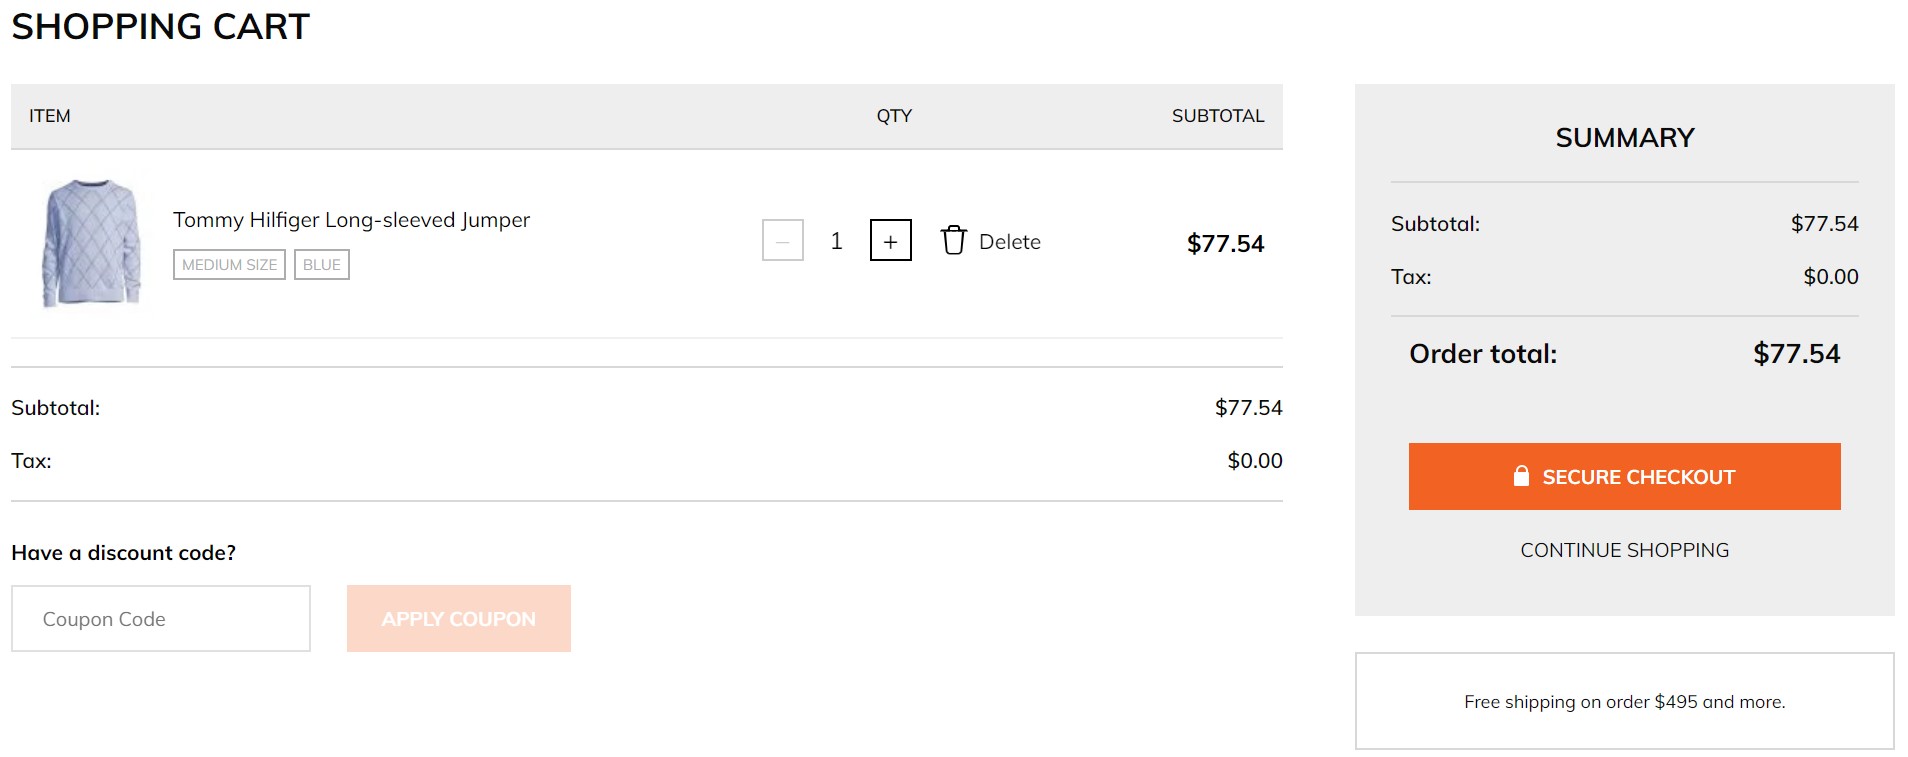
Task: Click the Delete text link
Action: [x=1010, y=242]
